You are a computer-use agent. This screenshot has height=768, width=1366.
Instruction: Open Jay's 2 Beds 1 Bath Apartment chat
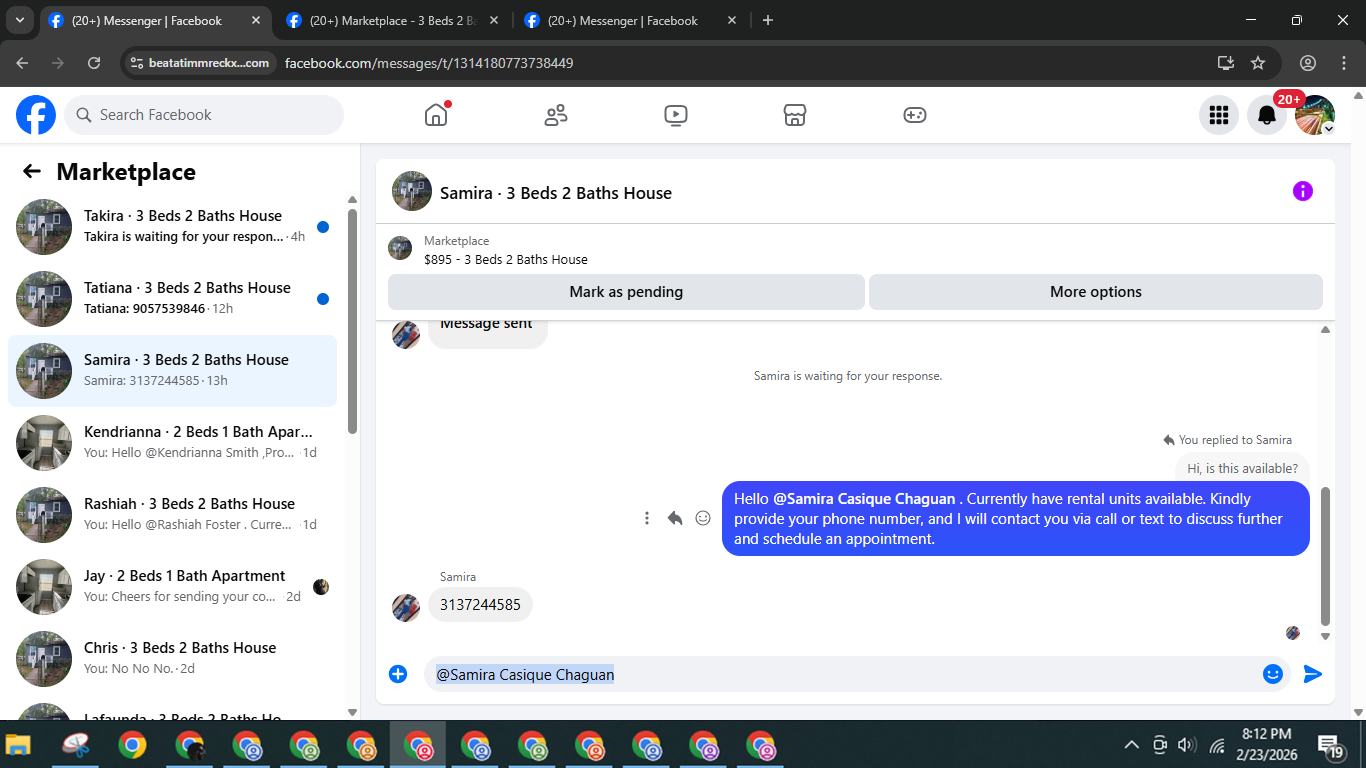pos(172,587)
